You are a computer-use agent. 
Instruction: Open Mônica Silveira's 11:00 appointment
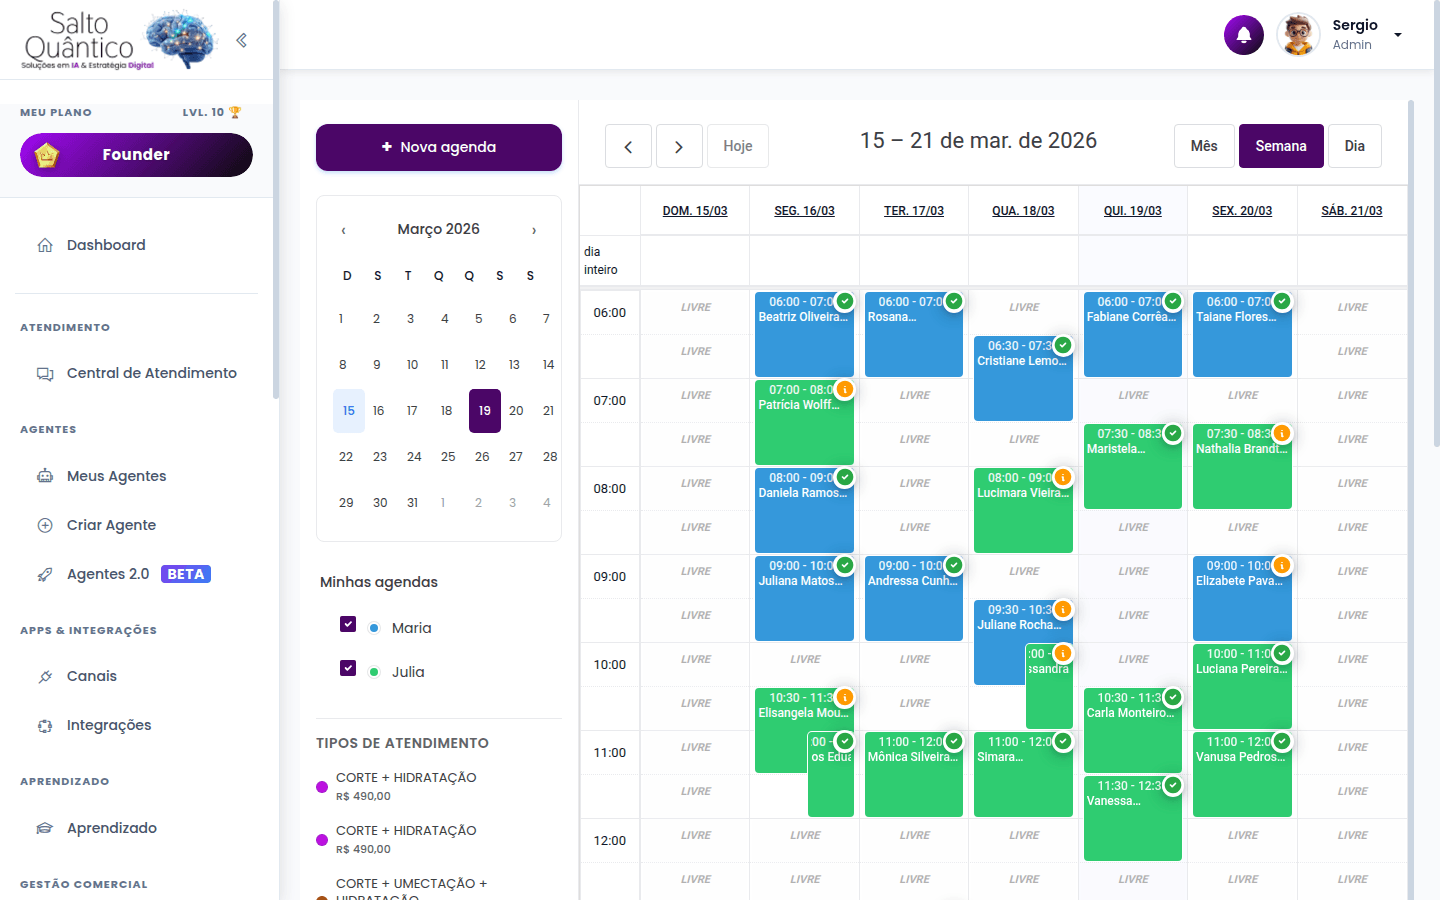click(x=914, y=774)
